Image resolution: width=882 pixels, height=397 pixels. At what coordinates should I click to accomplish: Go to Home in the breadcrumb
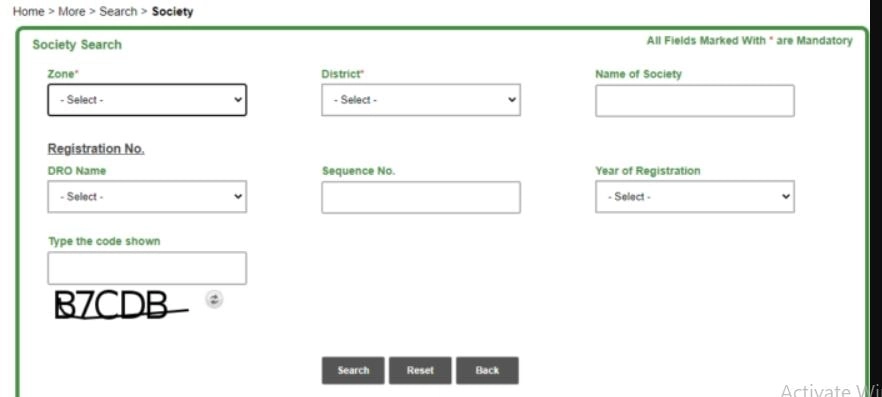[x=29, y=11]
